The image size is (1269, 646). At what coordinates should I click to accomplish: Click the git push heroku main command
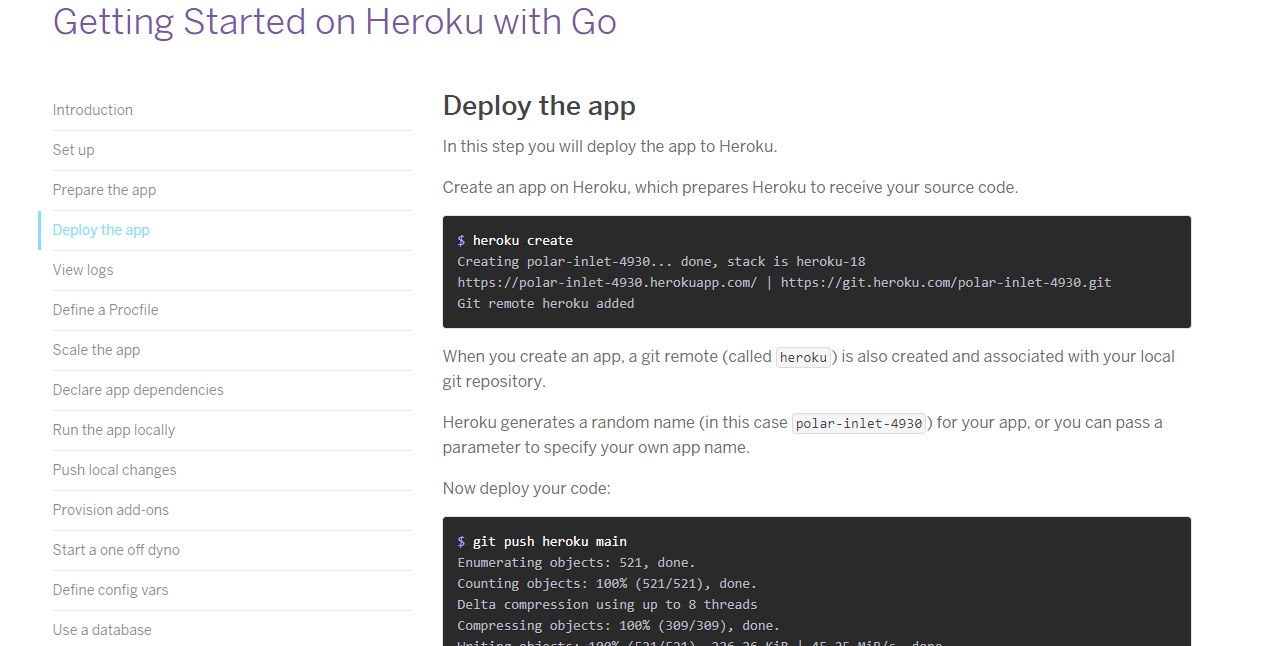click(x=542, y=541)
